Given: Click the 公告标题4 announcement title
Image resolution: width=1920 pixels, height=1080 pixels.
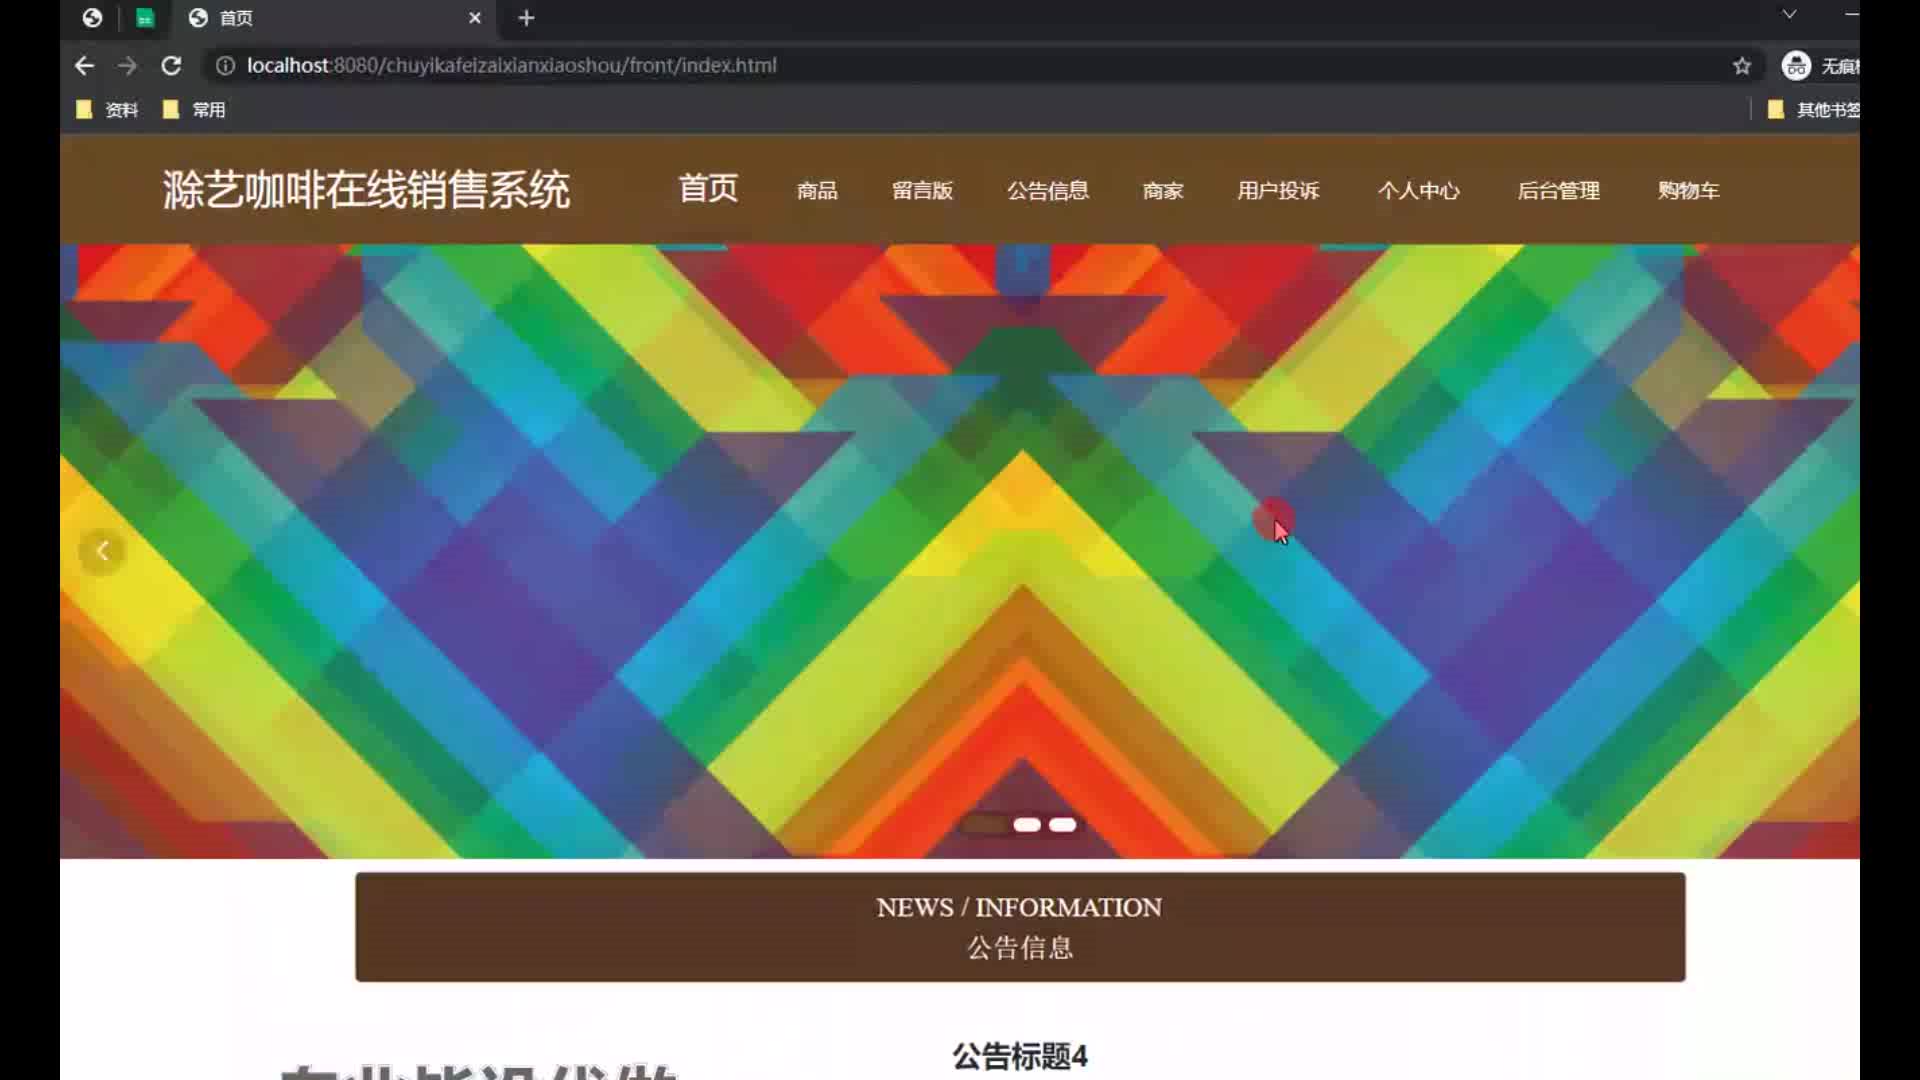Looking at the screenshot, I should click(1019, 1056).
